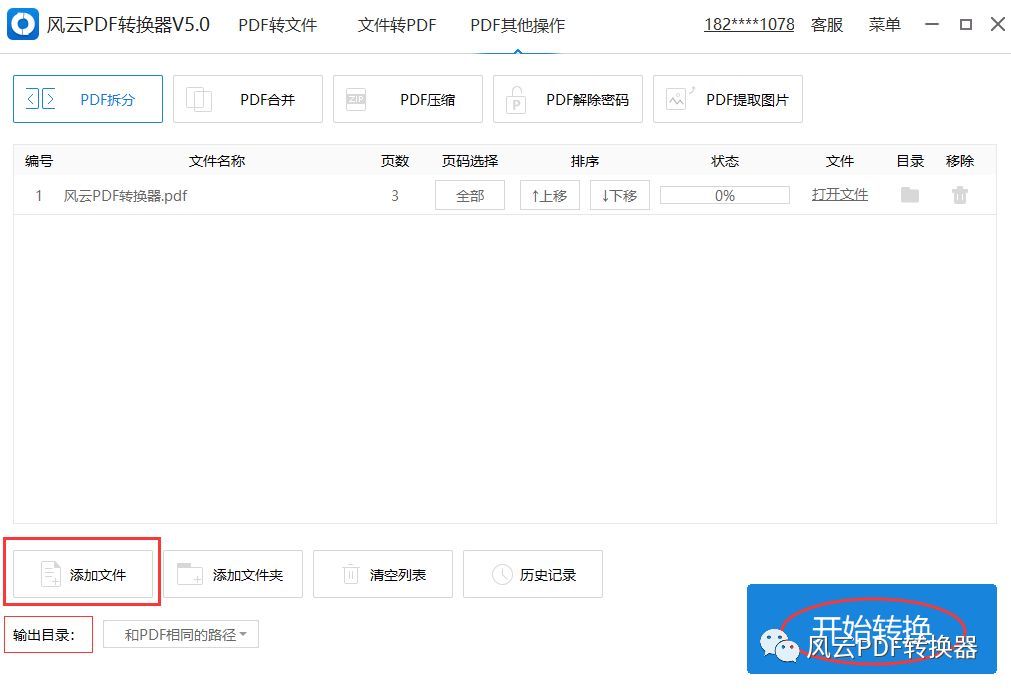Open the PDF提取图片 image extraction tool
Image resolution: width=1011 pixels, height=692 pixels.
click(727, 99)
